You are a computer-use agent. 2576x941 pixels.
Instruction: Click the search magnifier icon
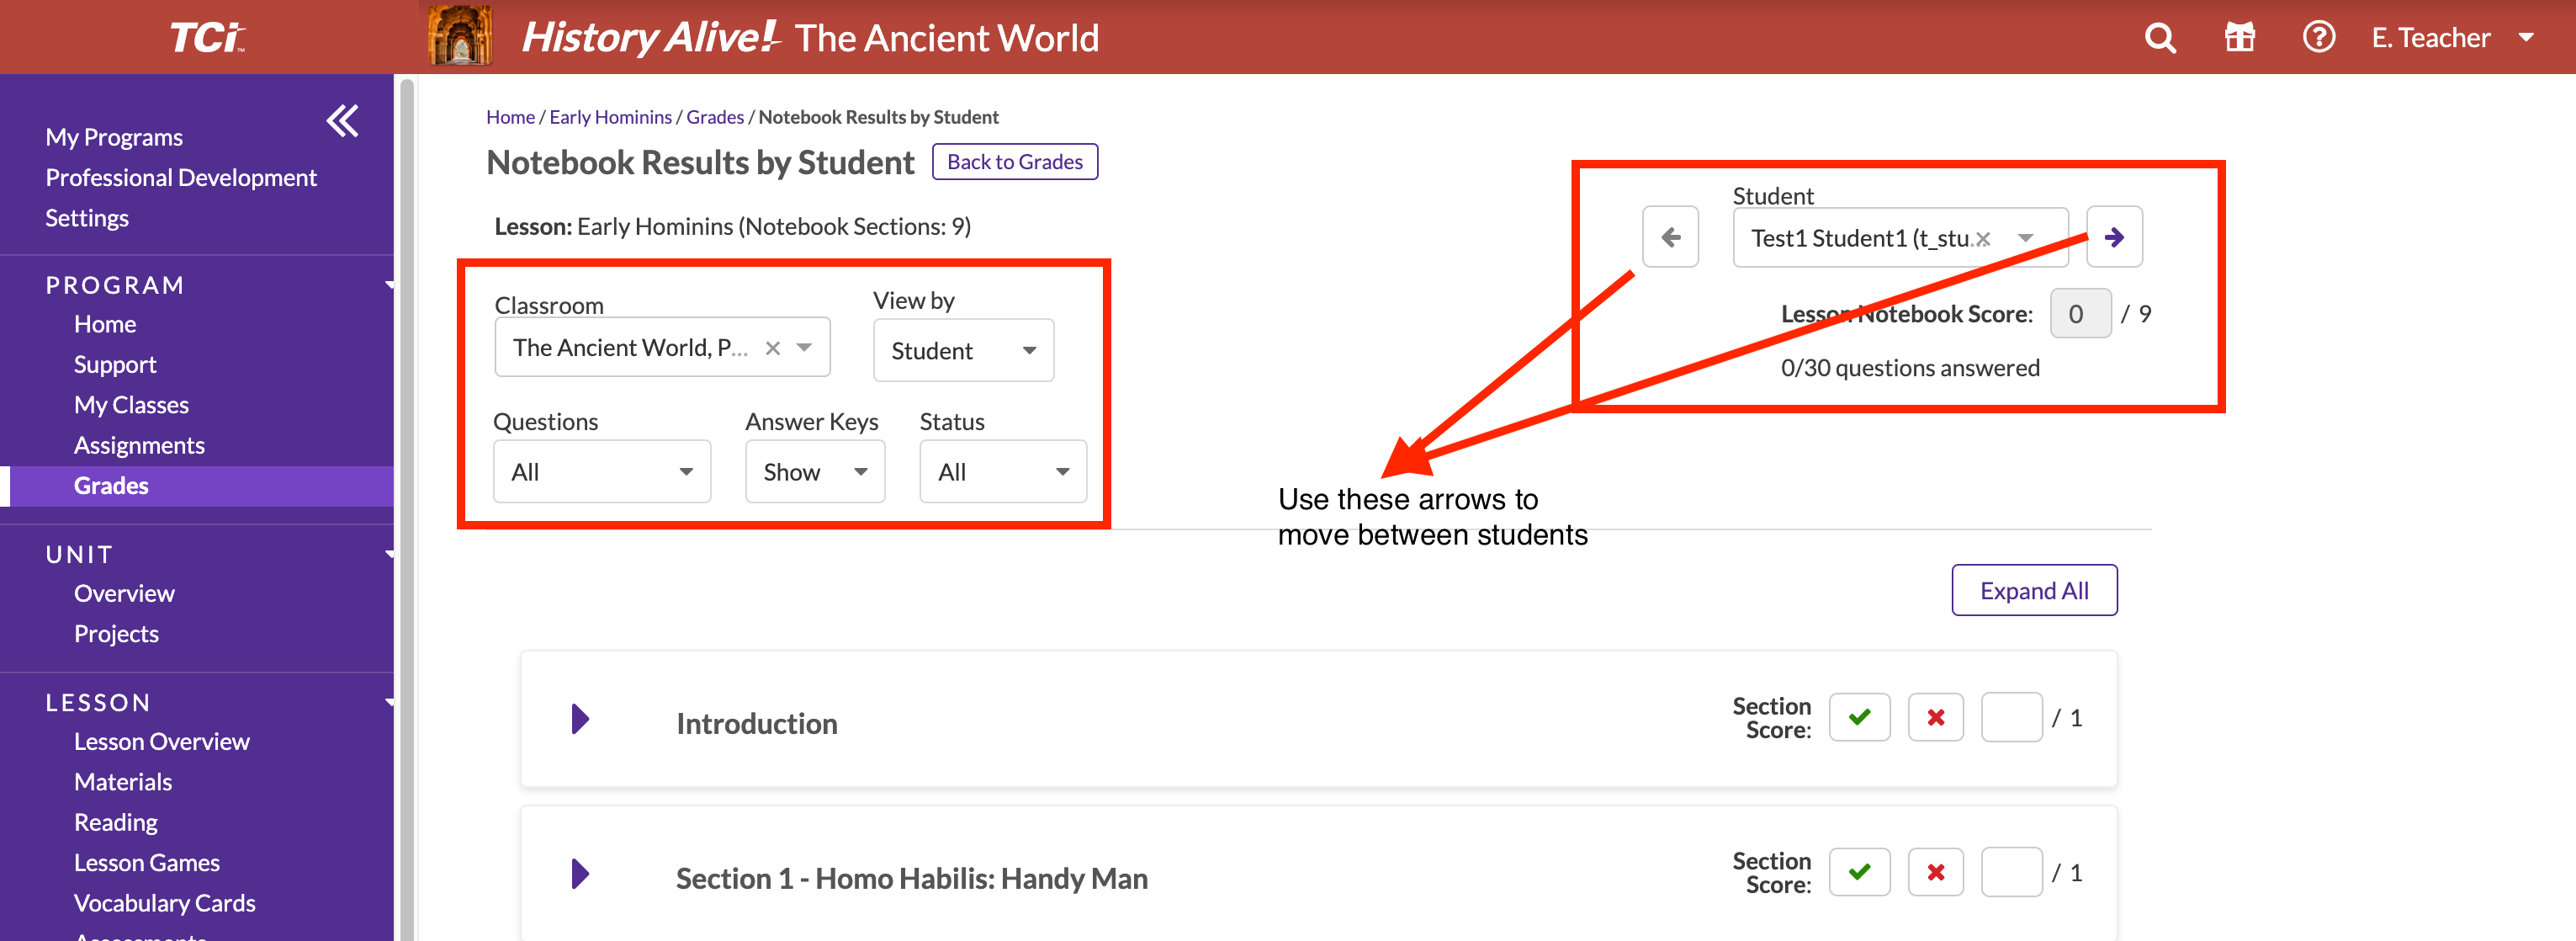coord(2160,38)
